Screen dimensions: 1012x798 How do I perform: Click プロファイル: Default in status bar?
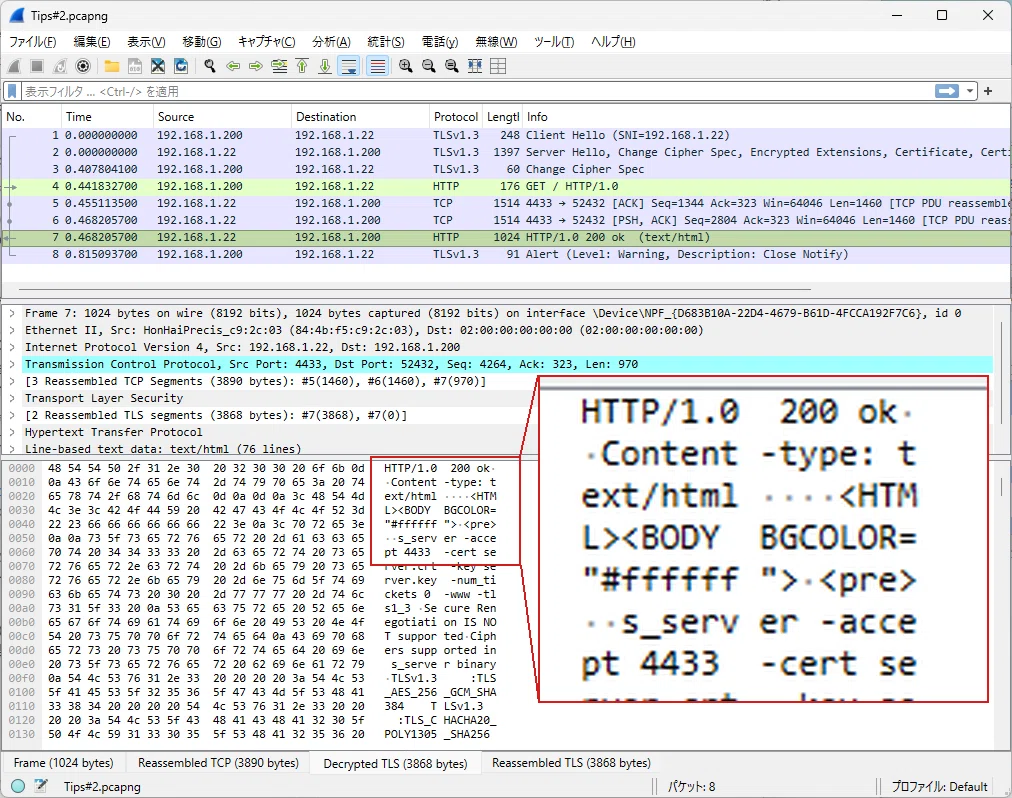[x=939, y=786]
